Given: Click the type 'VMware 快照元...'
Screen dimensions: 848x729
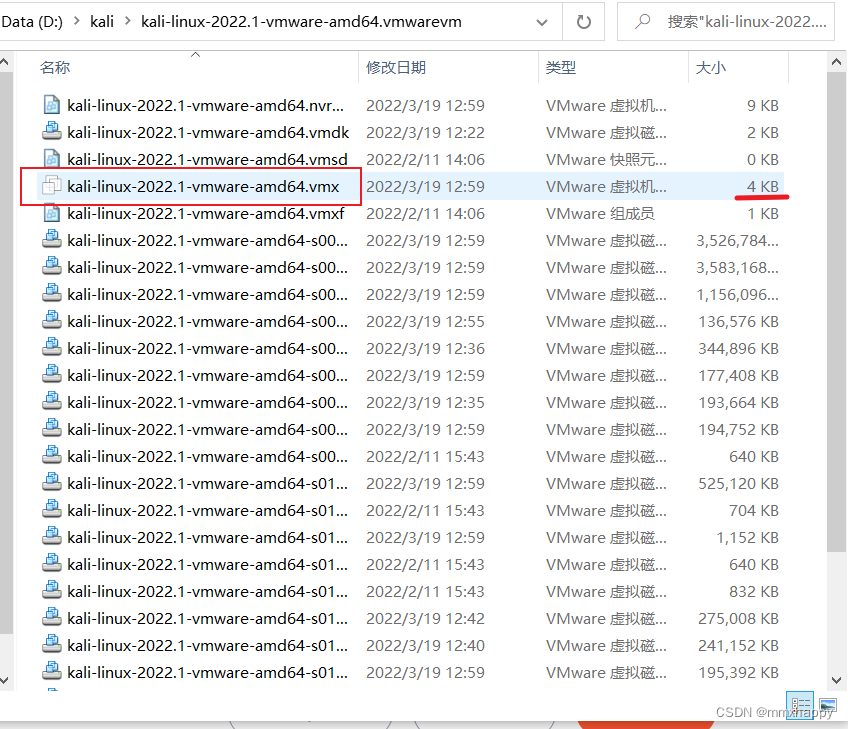Looking at the screenshot, I should (x=606, y=160).
